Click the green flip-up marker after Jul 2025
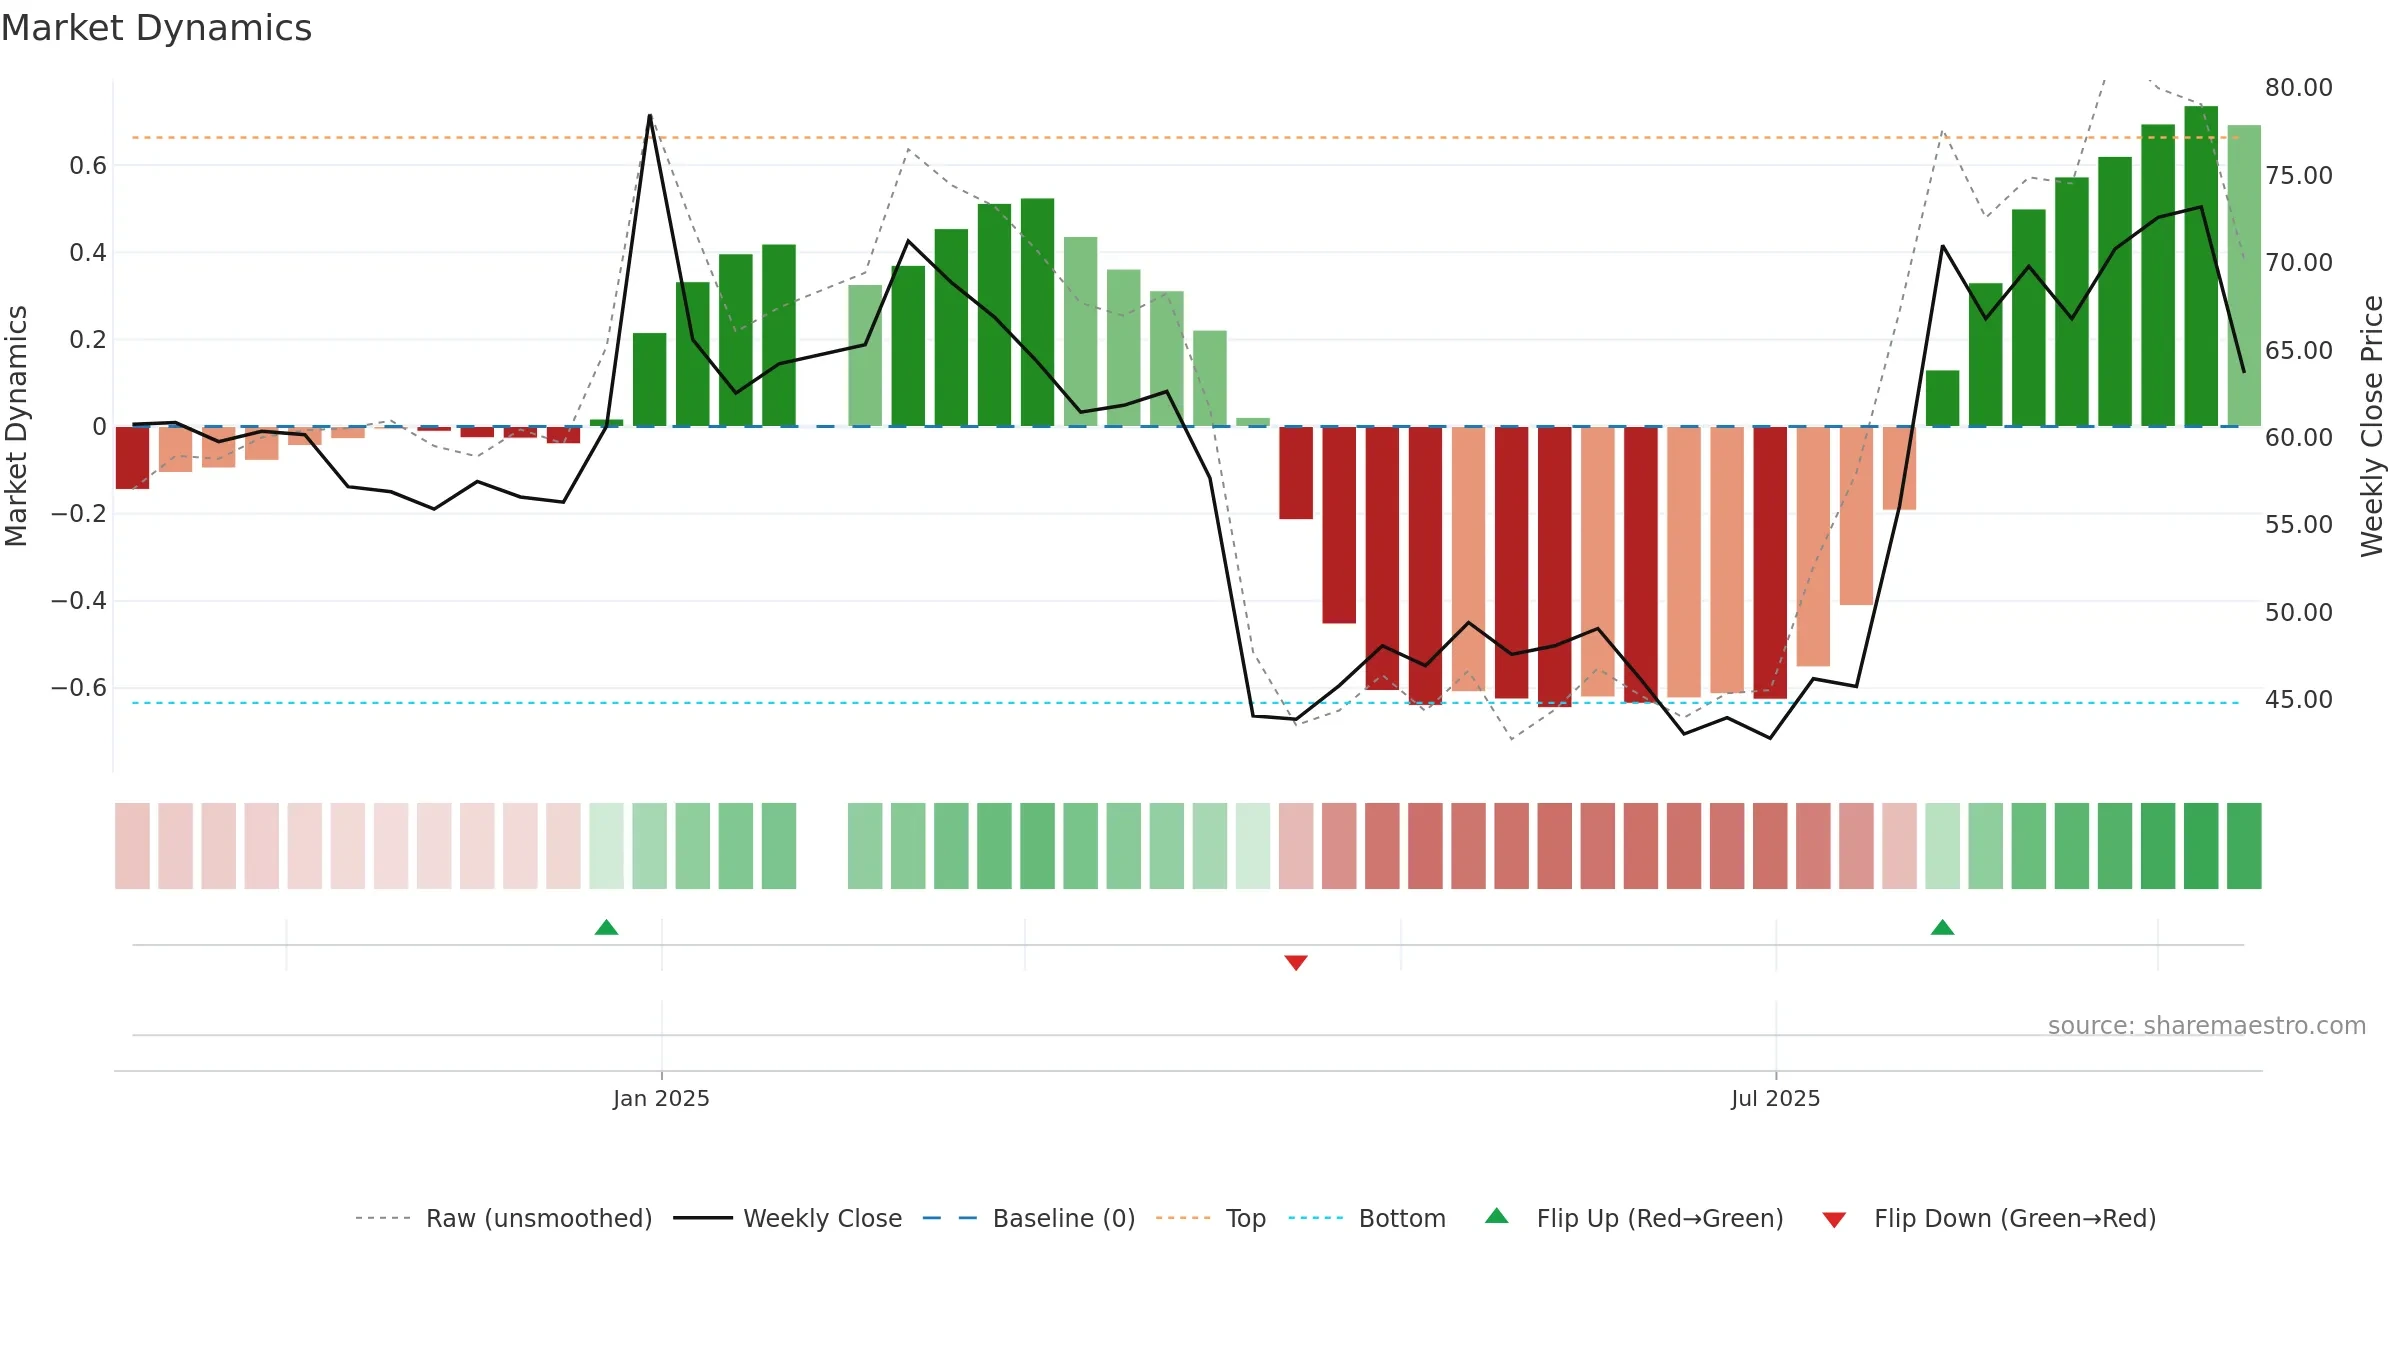 point(1942,927)
